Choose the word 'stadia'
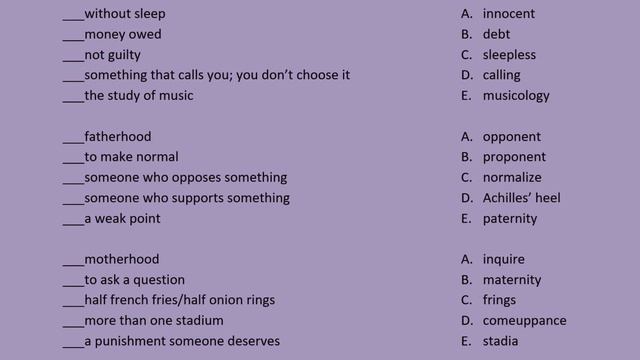This screenshot has width=640, height=360. pos(500,341)
